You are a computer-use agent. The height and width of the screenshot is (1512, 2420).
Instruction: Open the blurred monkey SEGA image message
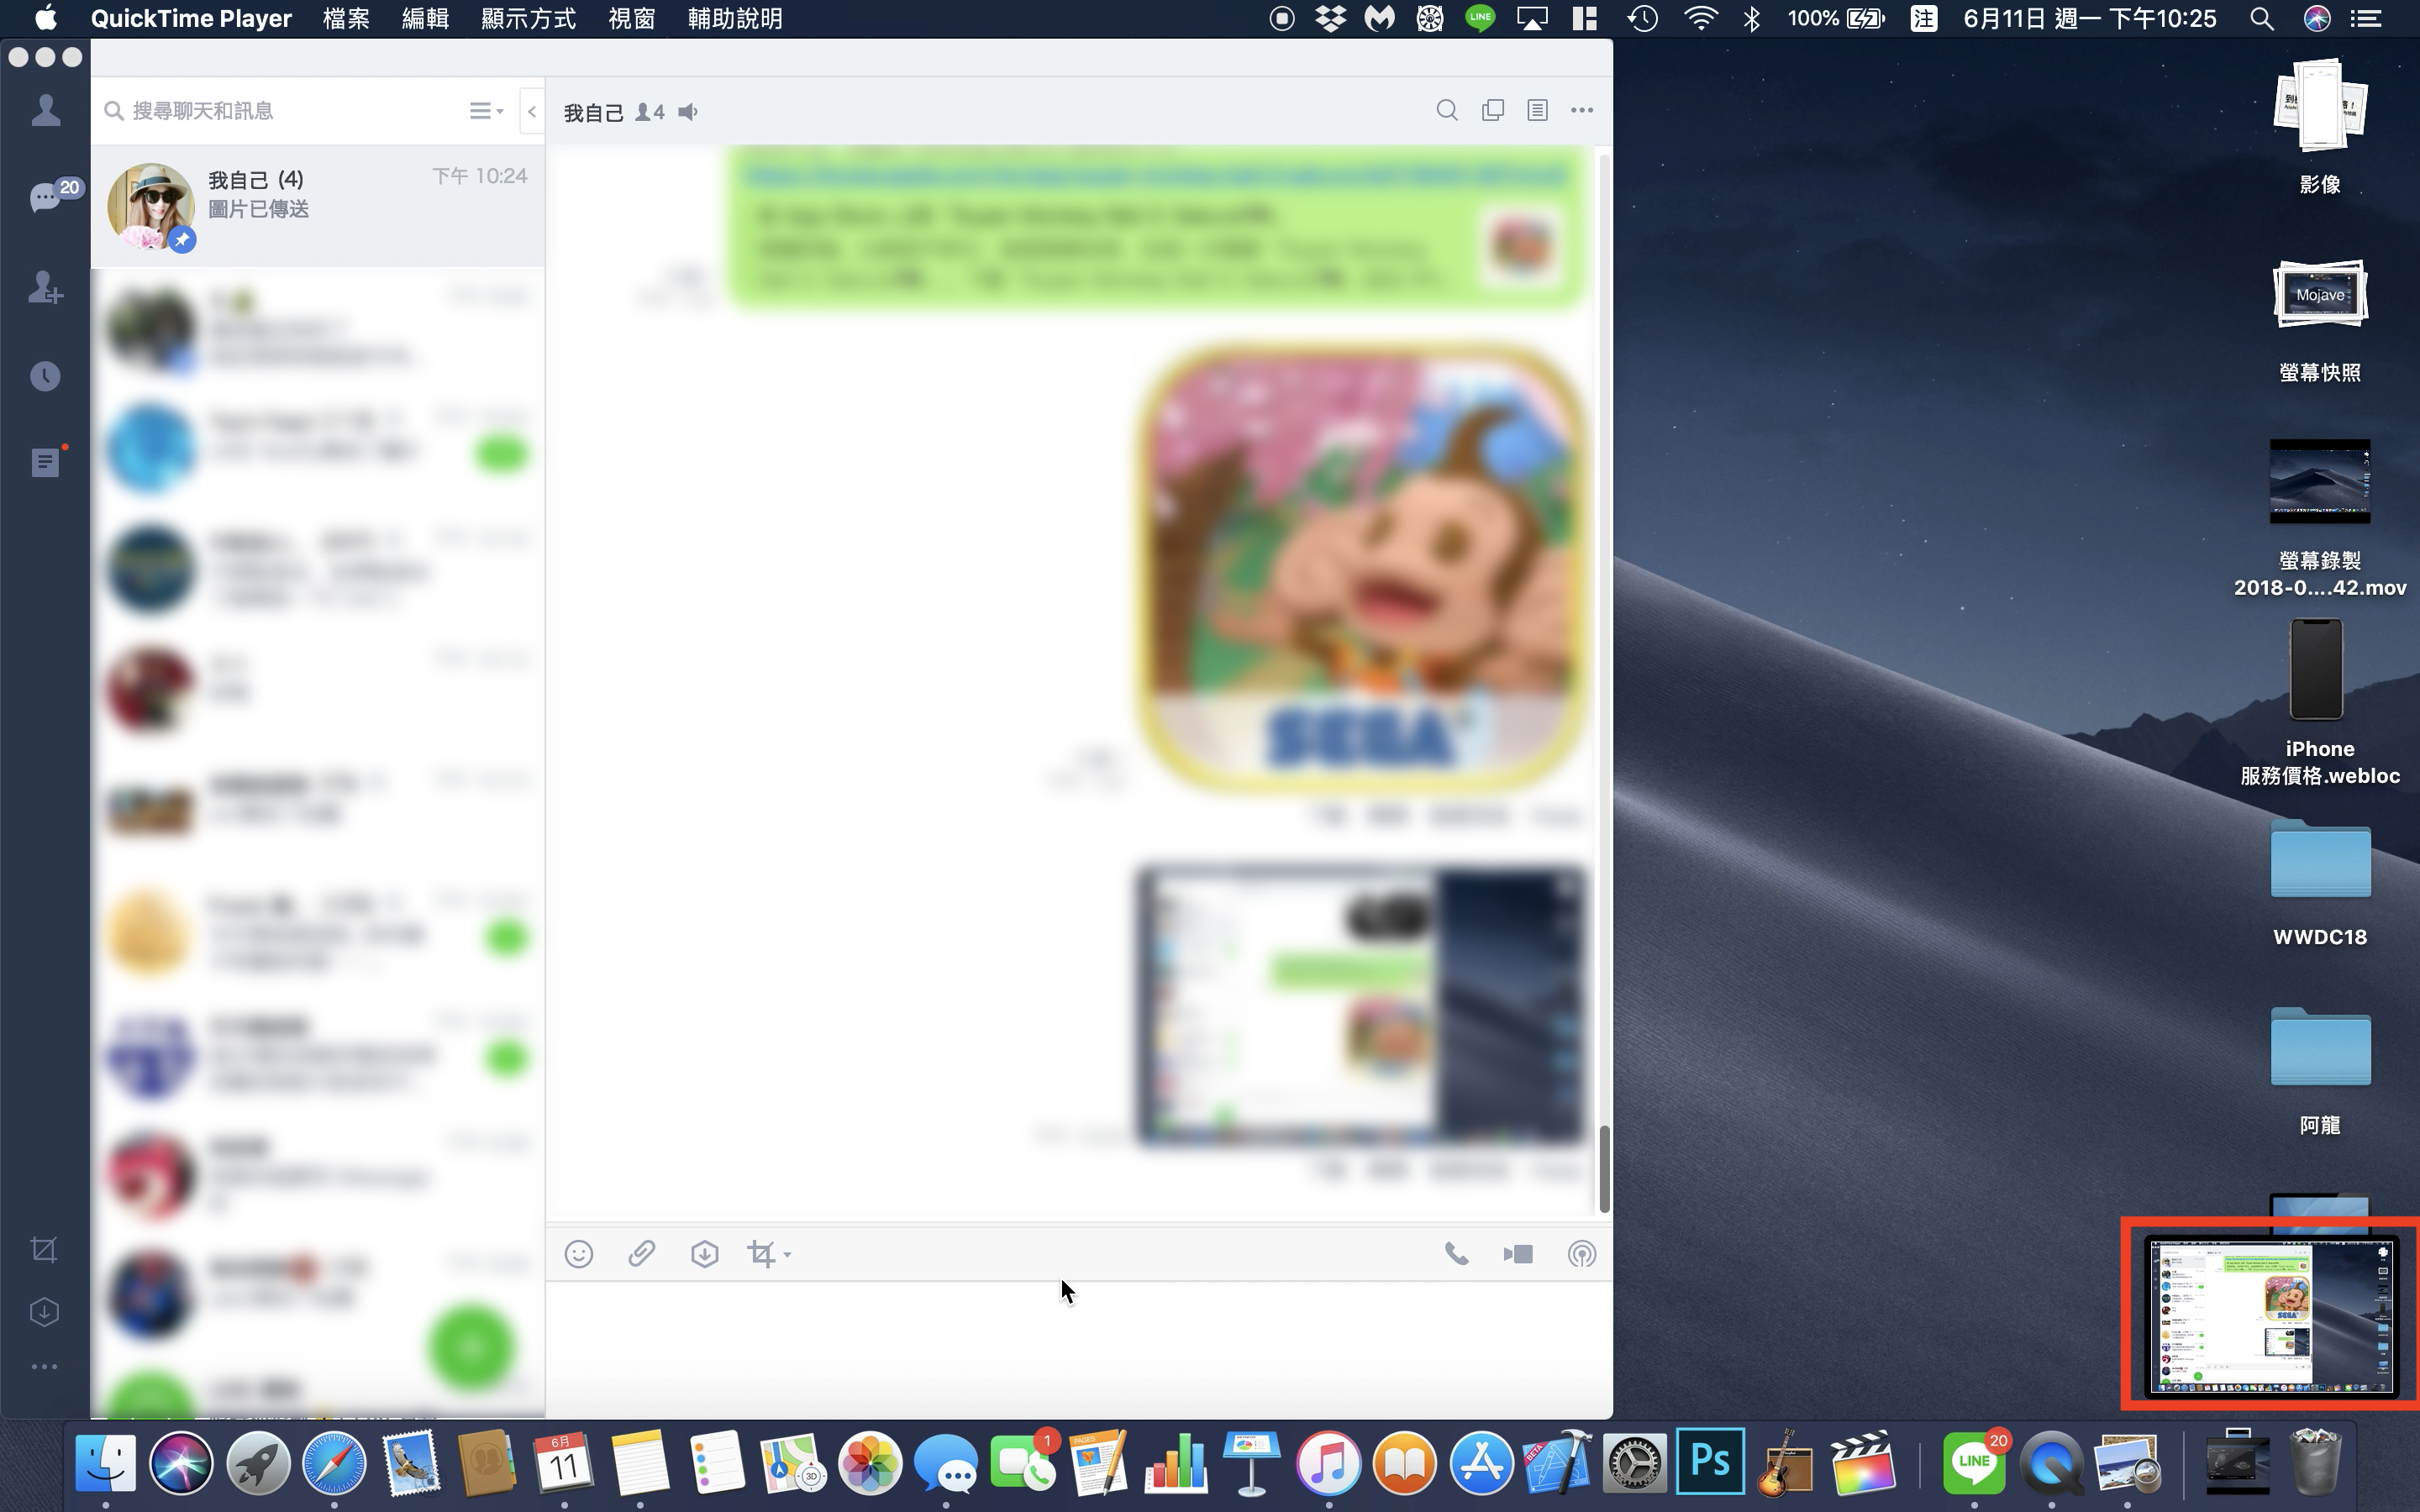click(1362, 569)
